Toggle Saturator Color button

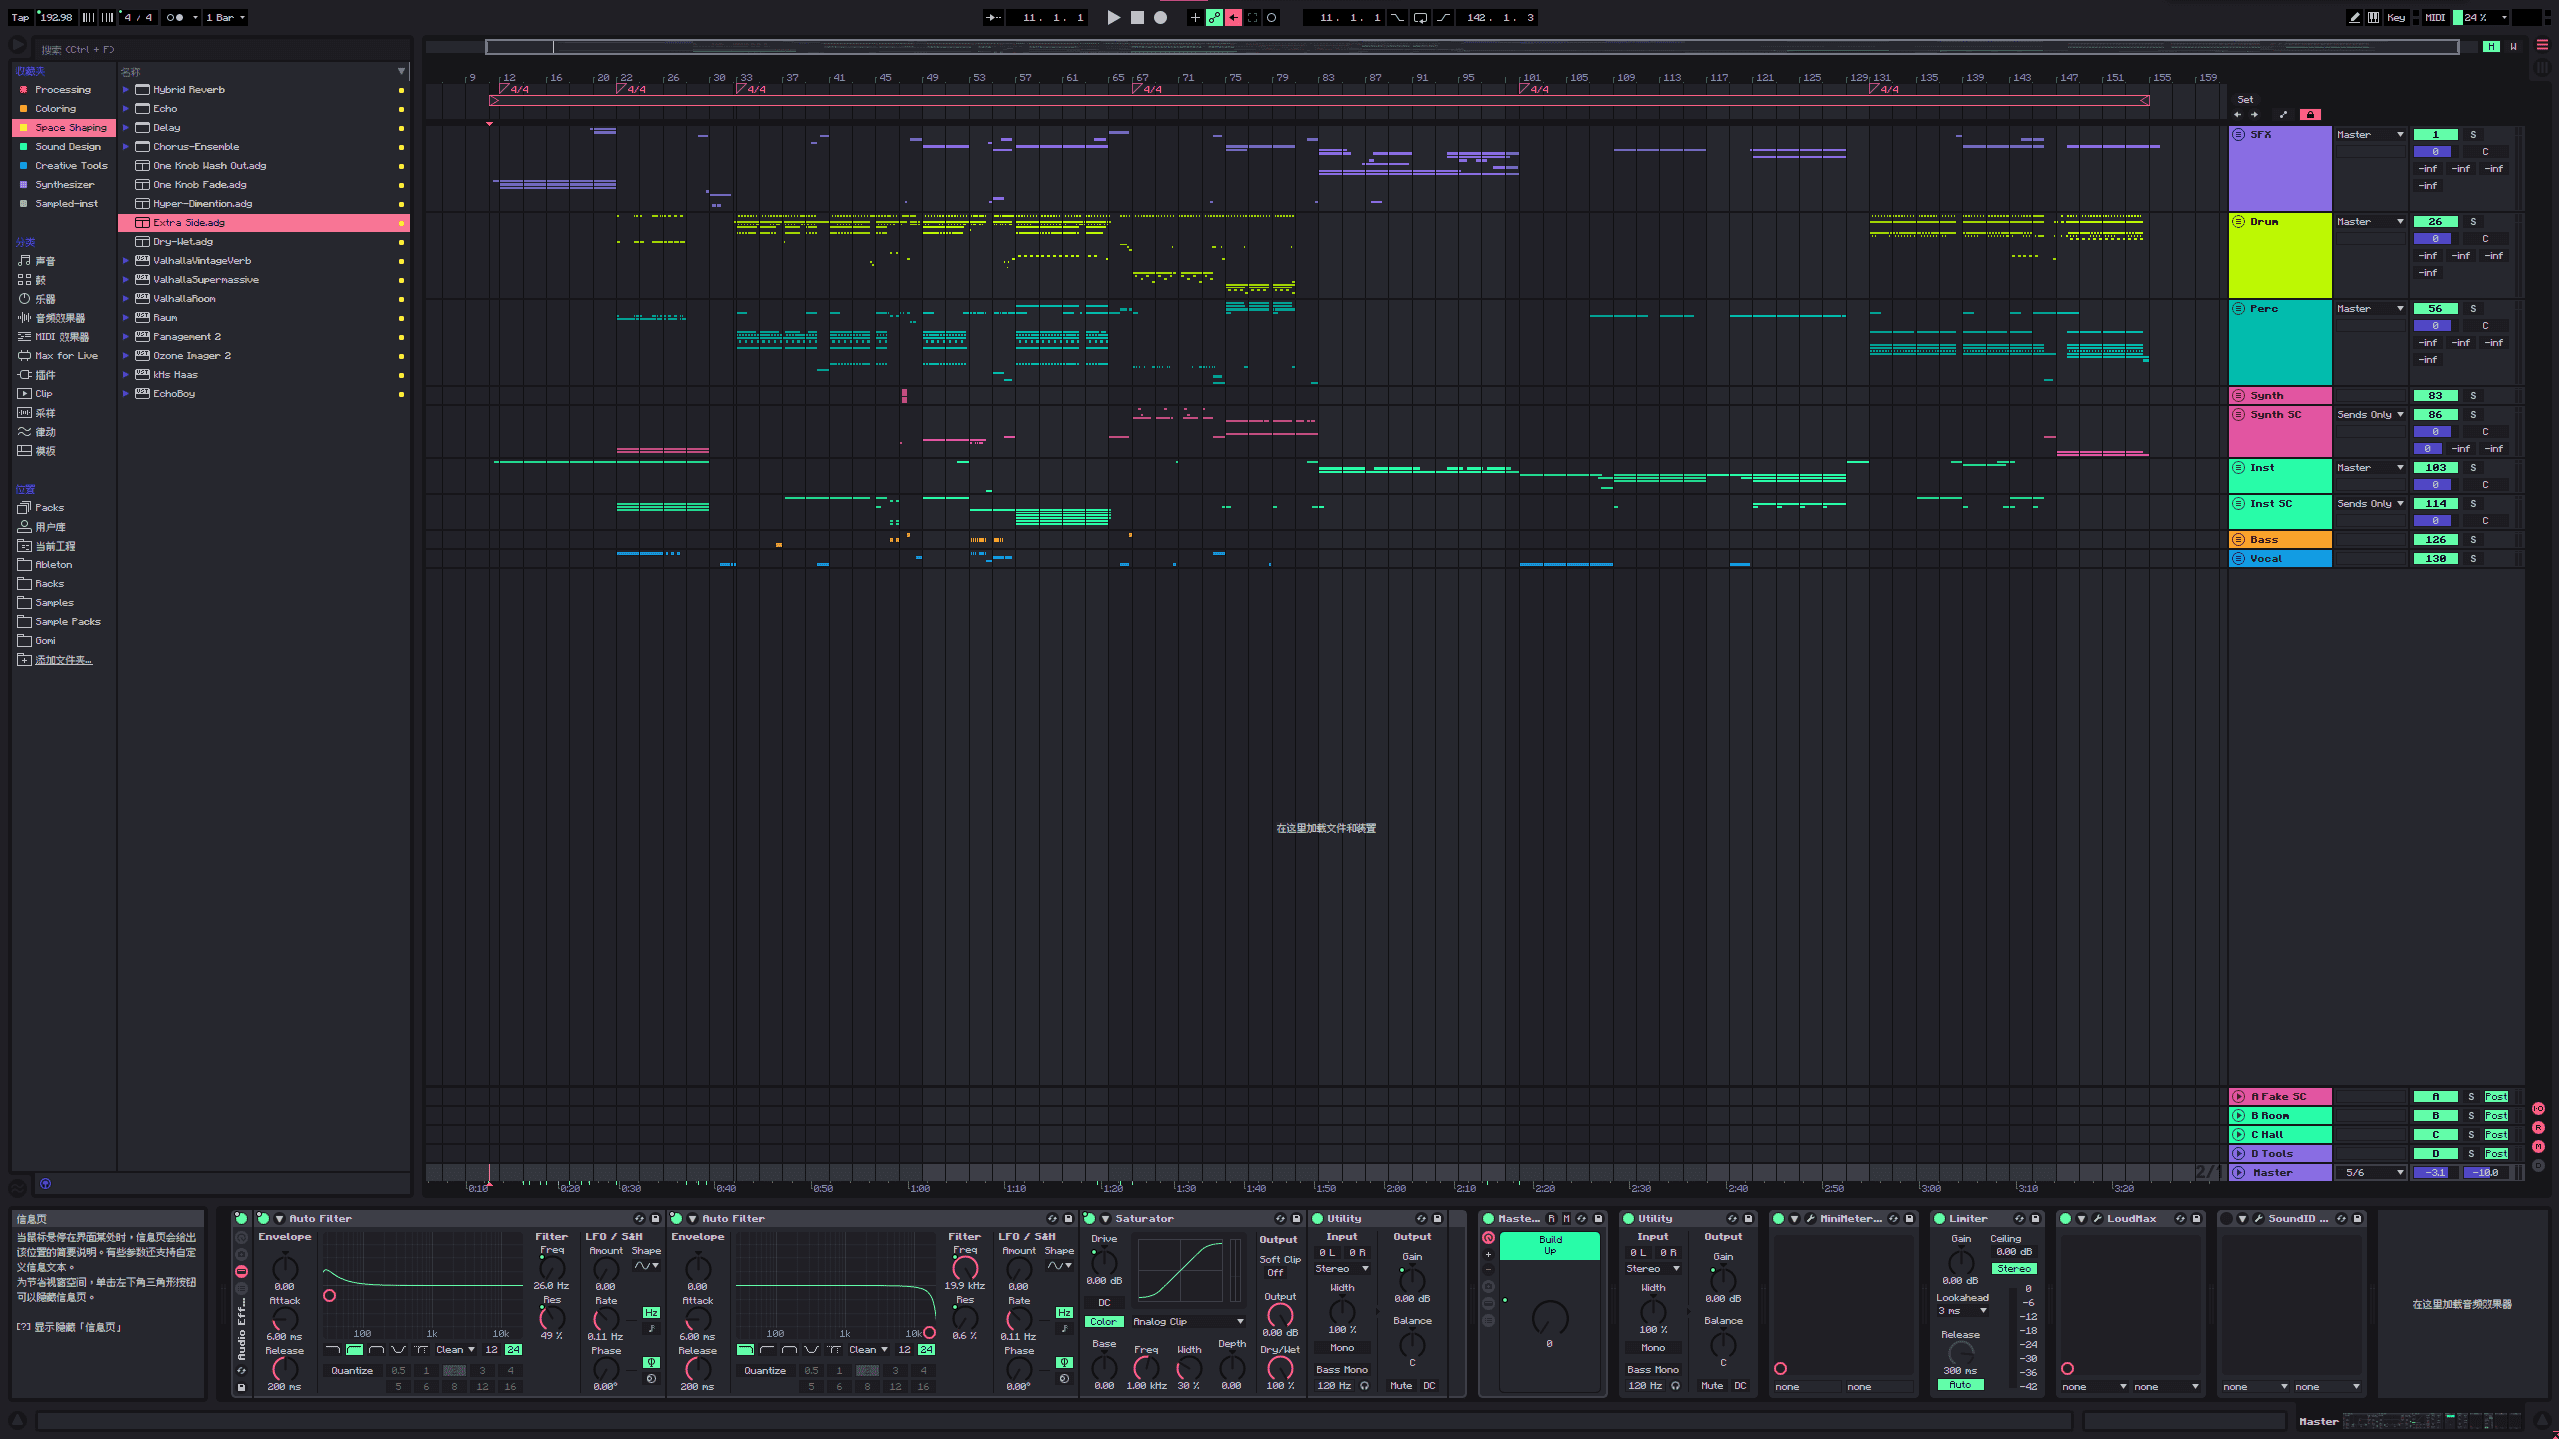pos(1104,1322)
